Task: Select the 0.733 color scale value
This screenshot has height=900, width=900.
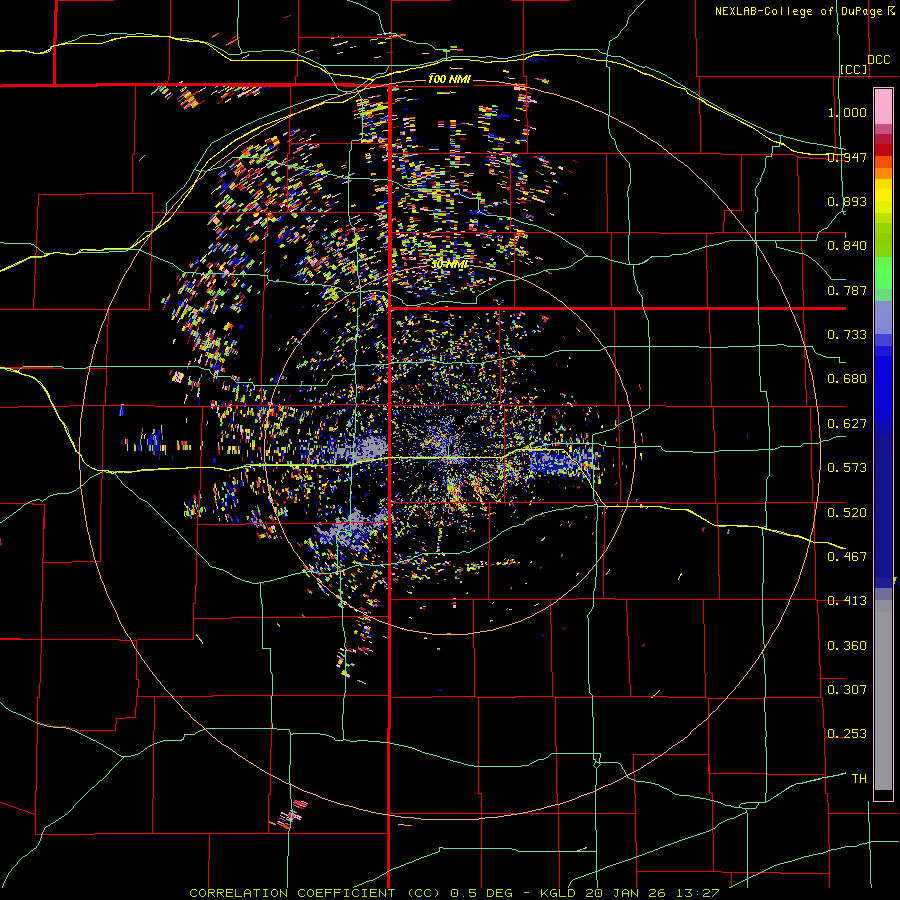Action: click(x=847, y=335)
